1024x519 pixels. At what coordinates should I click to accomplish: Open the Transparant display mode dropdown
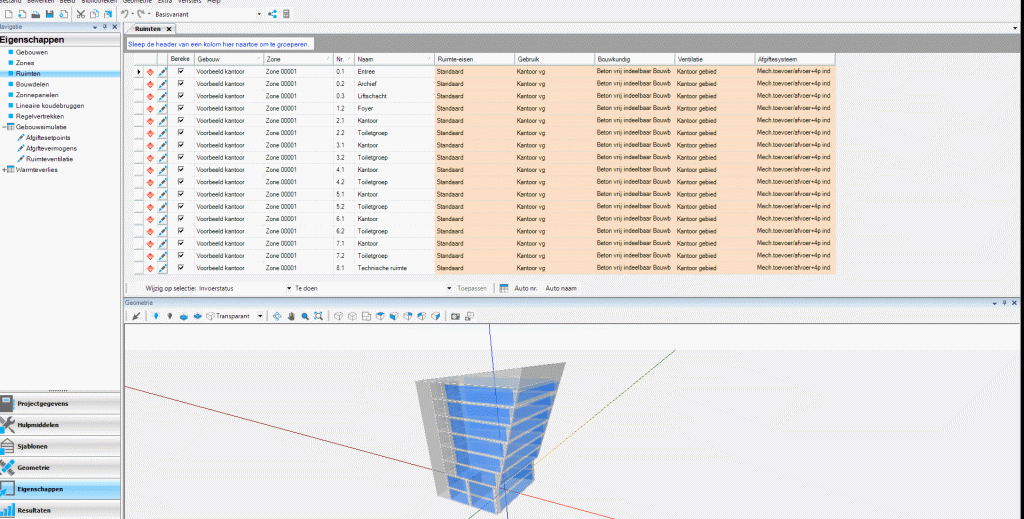260,316
